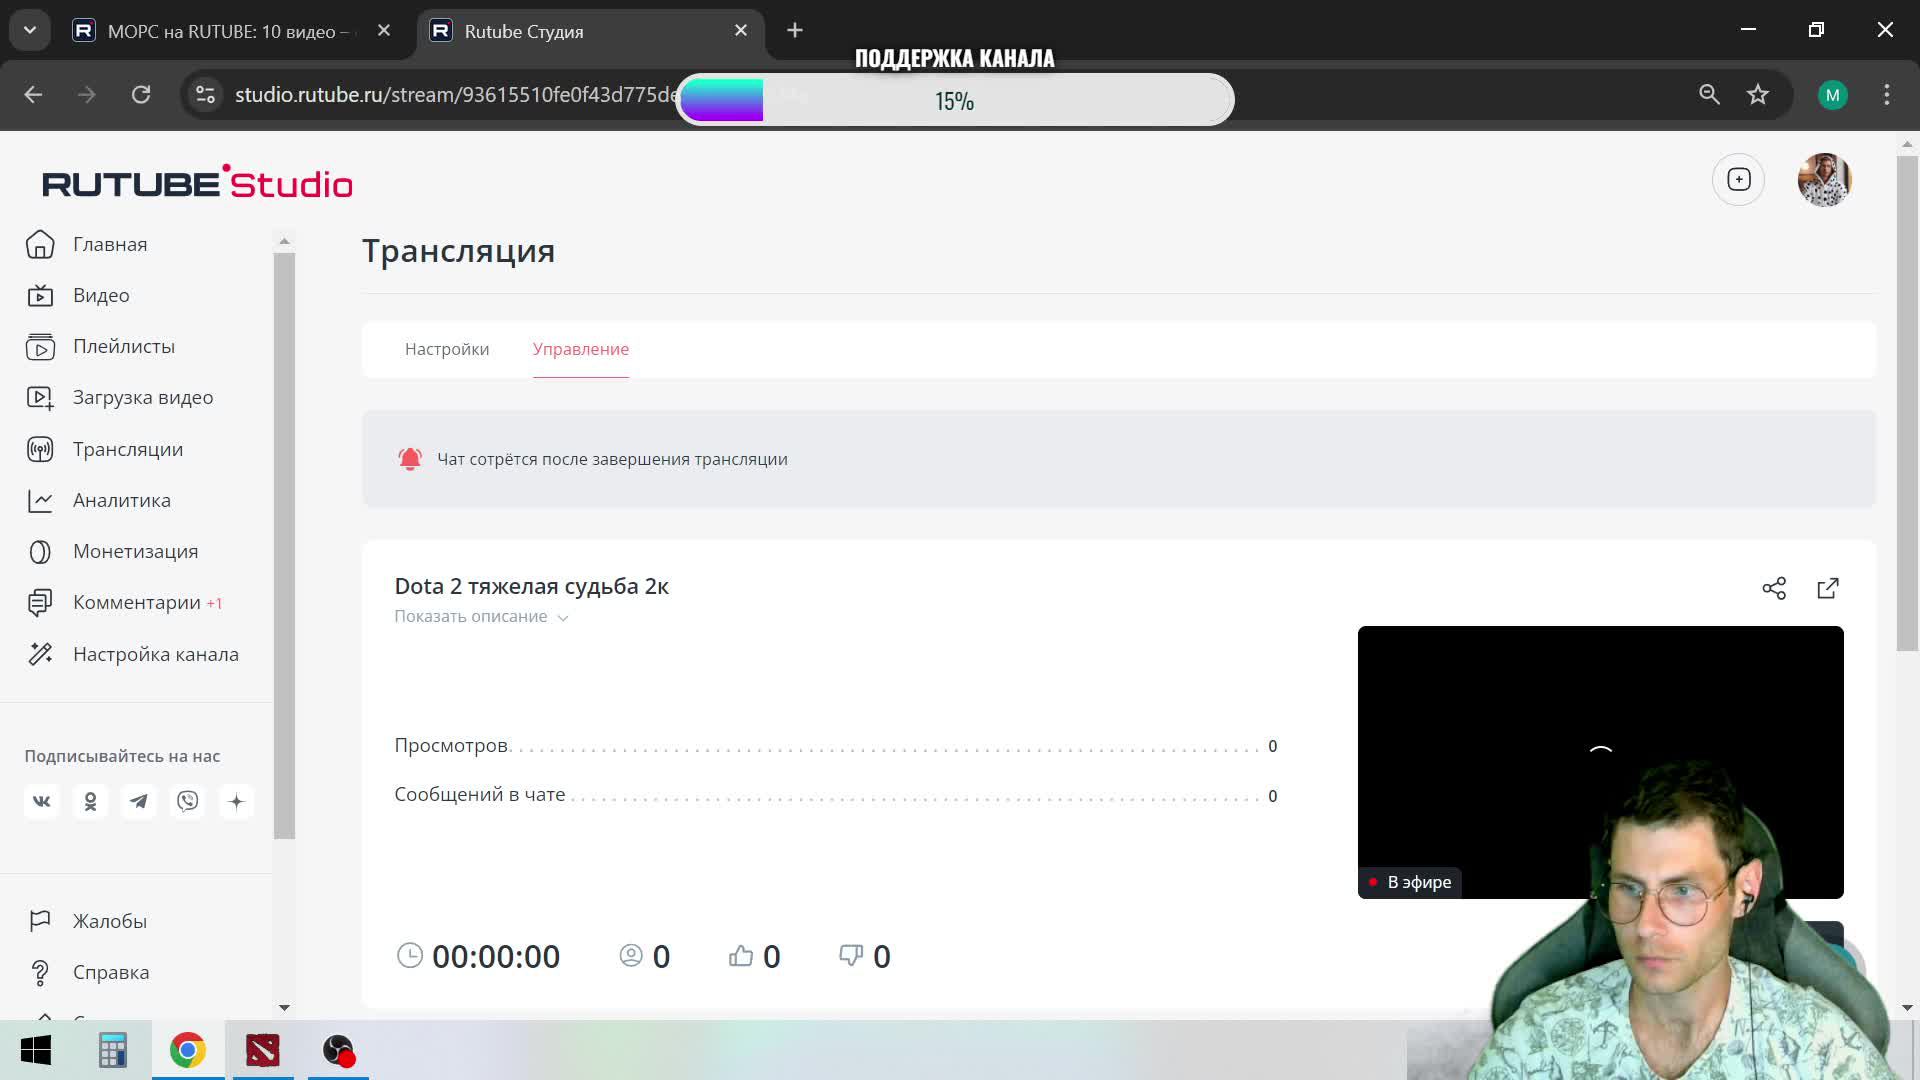Open a new browser tab
The image size is (1920, 1080).
795,30
